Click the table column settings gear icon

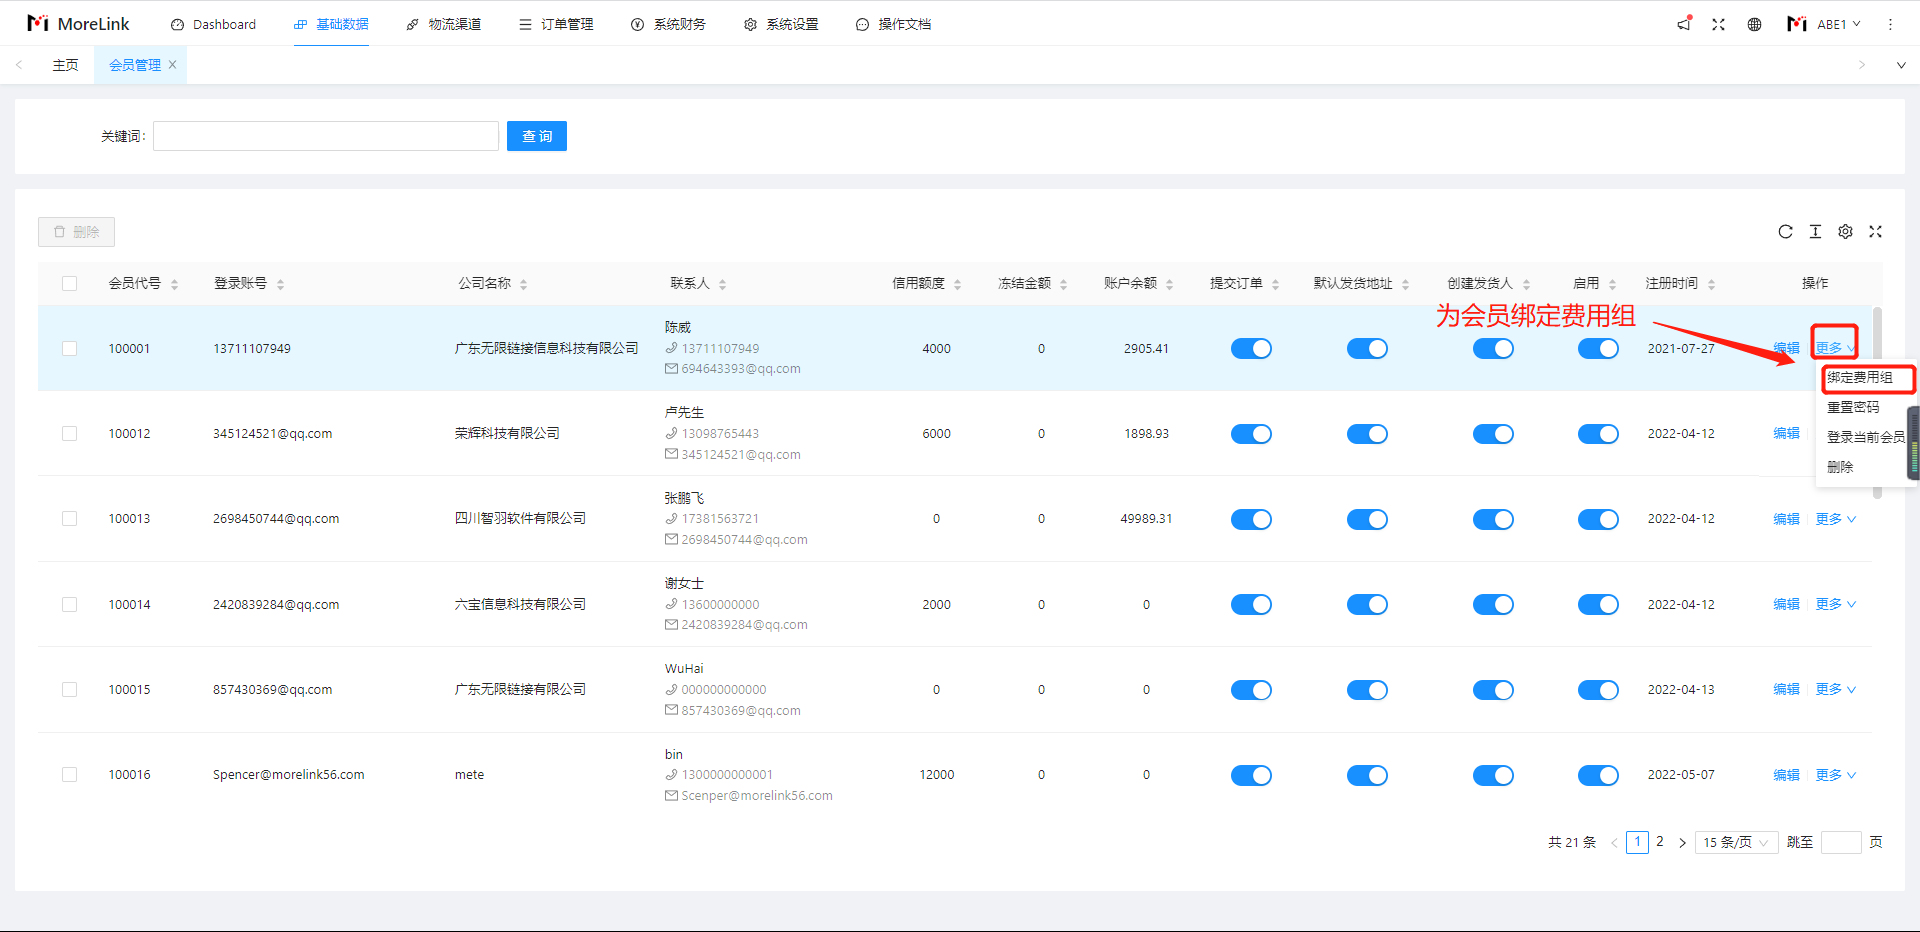pyautogui.click(x=1845, y=232)
